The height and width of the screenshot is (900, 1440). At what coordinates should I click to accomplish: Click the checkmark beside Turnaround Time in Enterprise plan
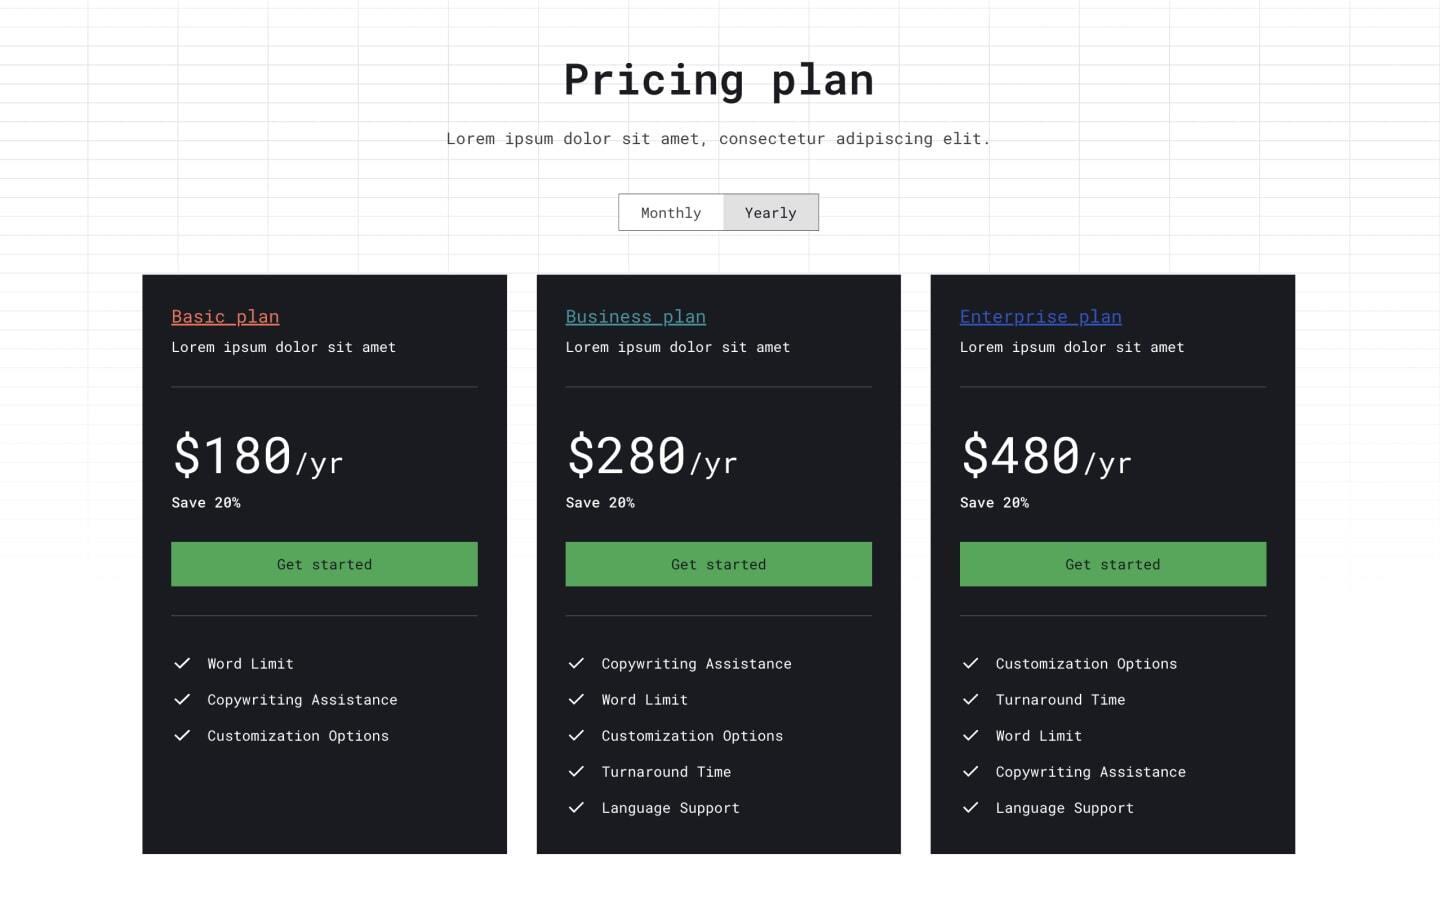coord(970,699)
